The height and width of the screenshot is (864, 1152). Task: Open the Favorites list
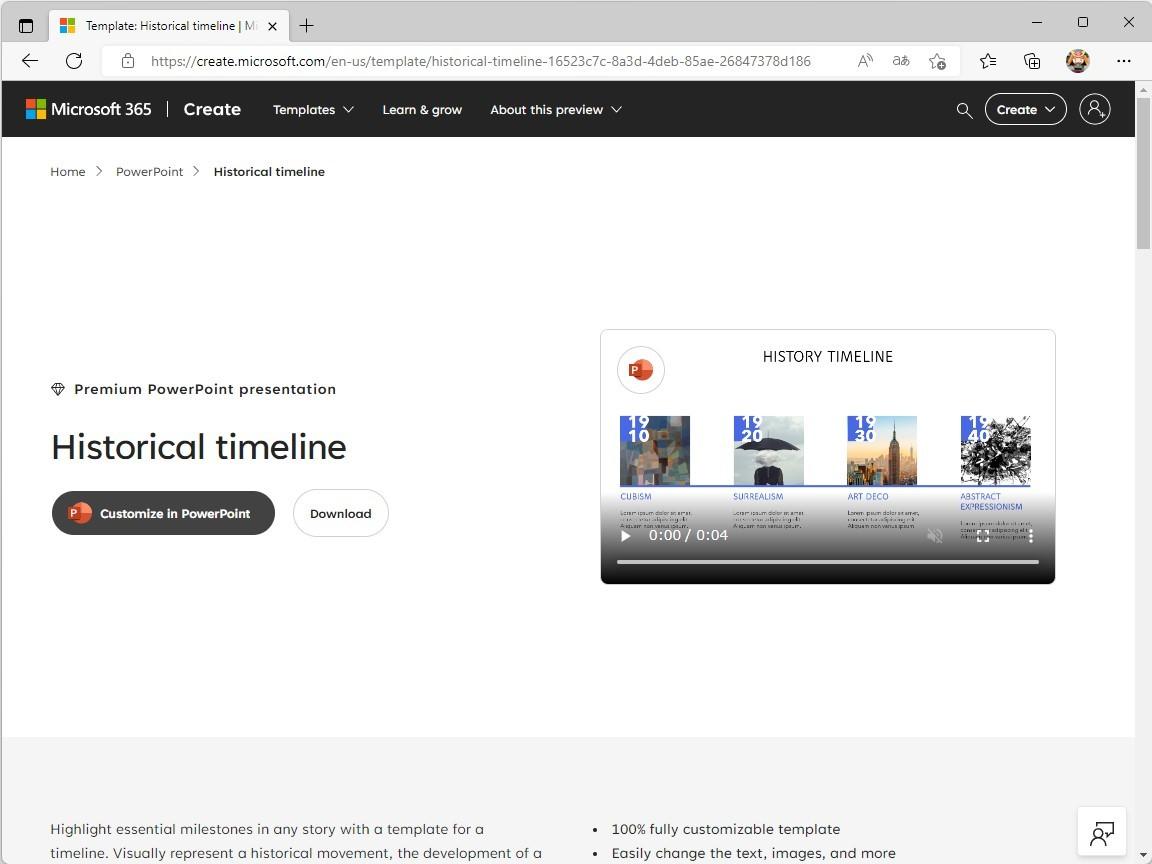click(988, 61)
